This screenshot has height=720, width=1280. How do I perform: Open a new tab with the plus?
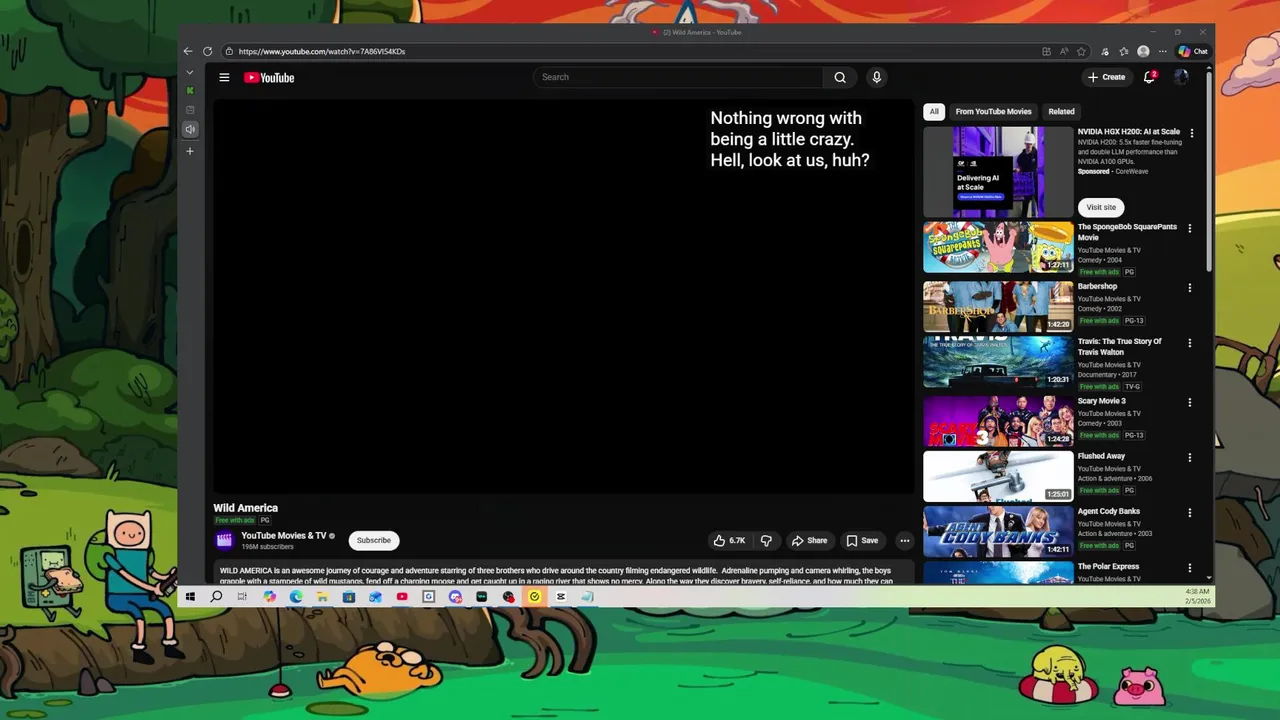click(190, 151)
